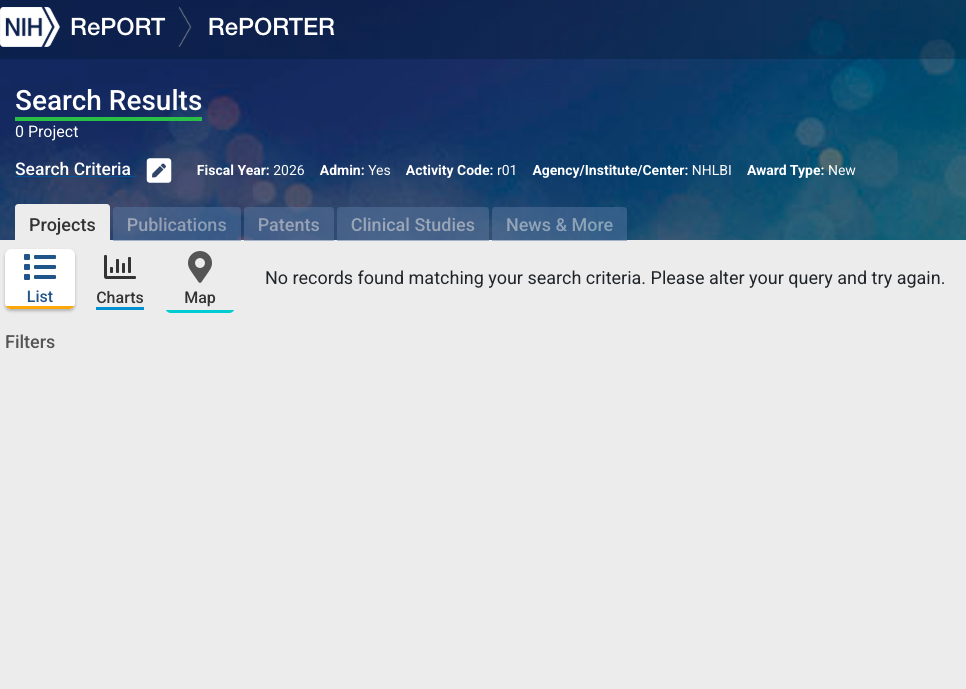
Task: Open the Patents tab
Action: pos(288,225)
